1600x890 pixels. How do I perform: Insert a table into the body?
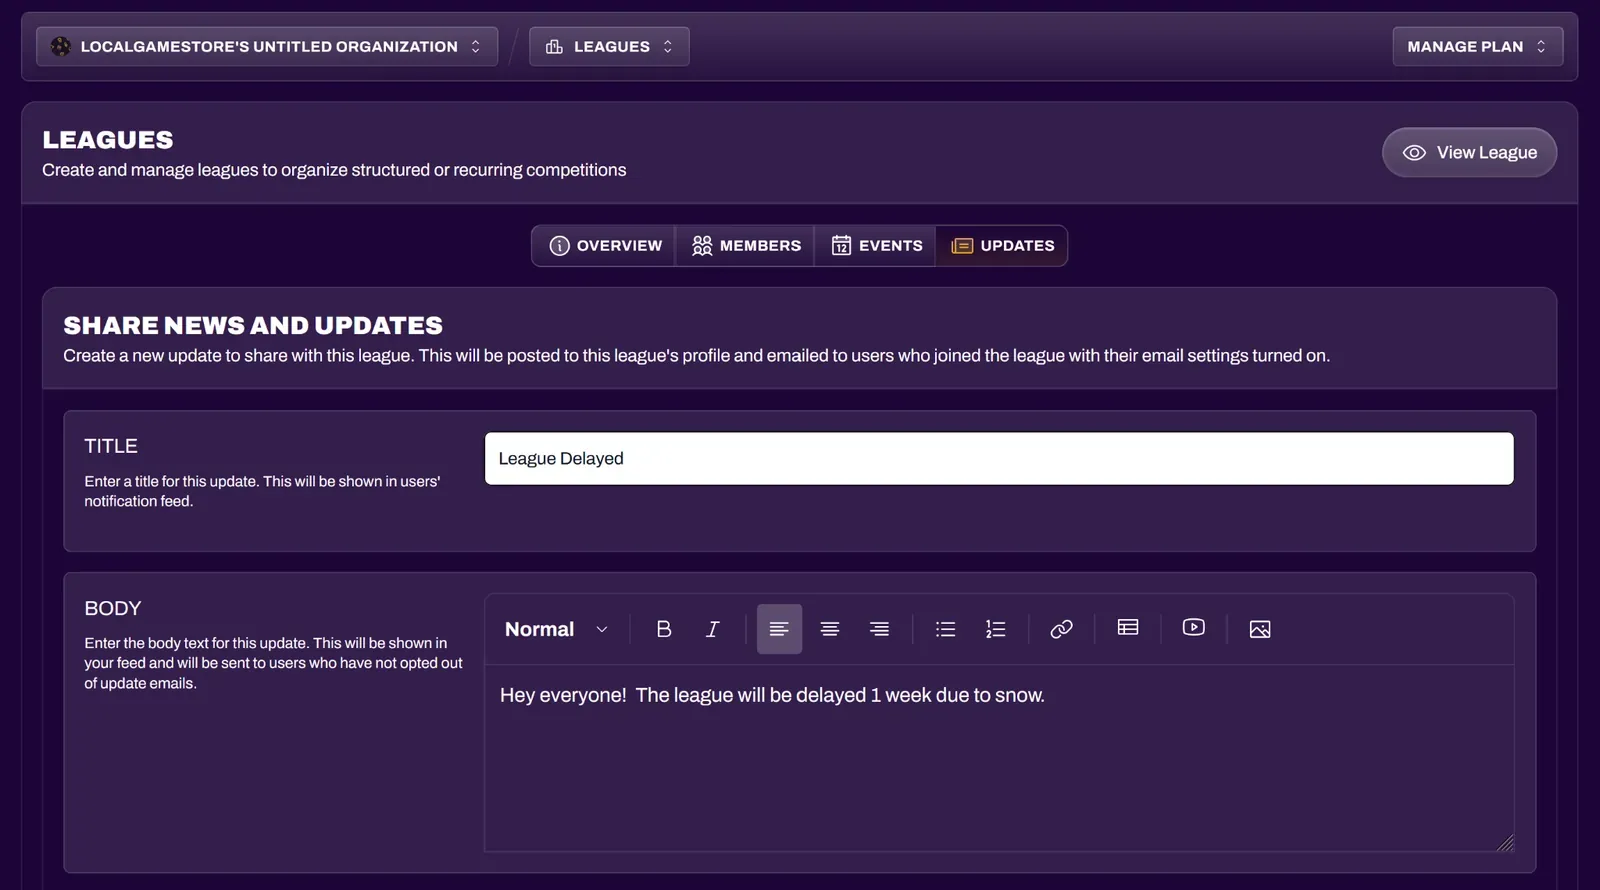[x=1128, y=628]
